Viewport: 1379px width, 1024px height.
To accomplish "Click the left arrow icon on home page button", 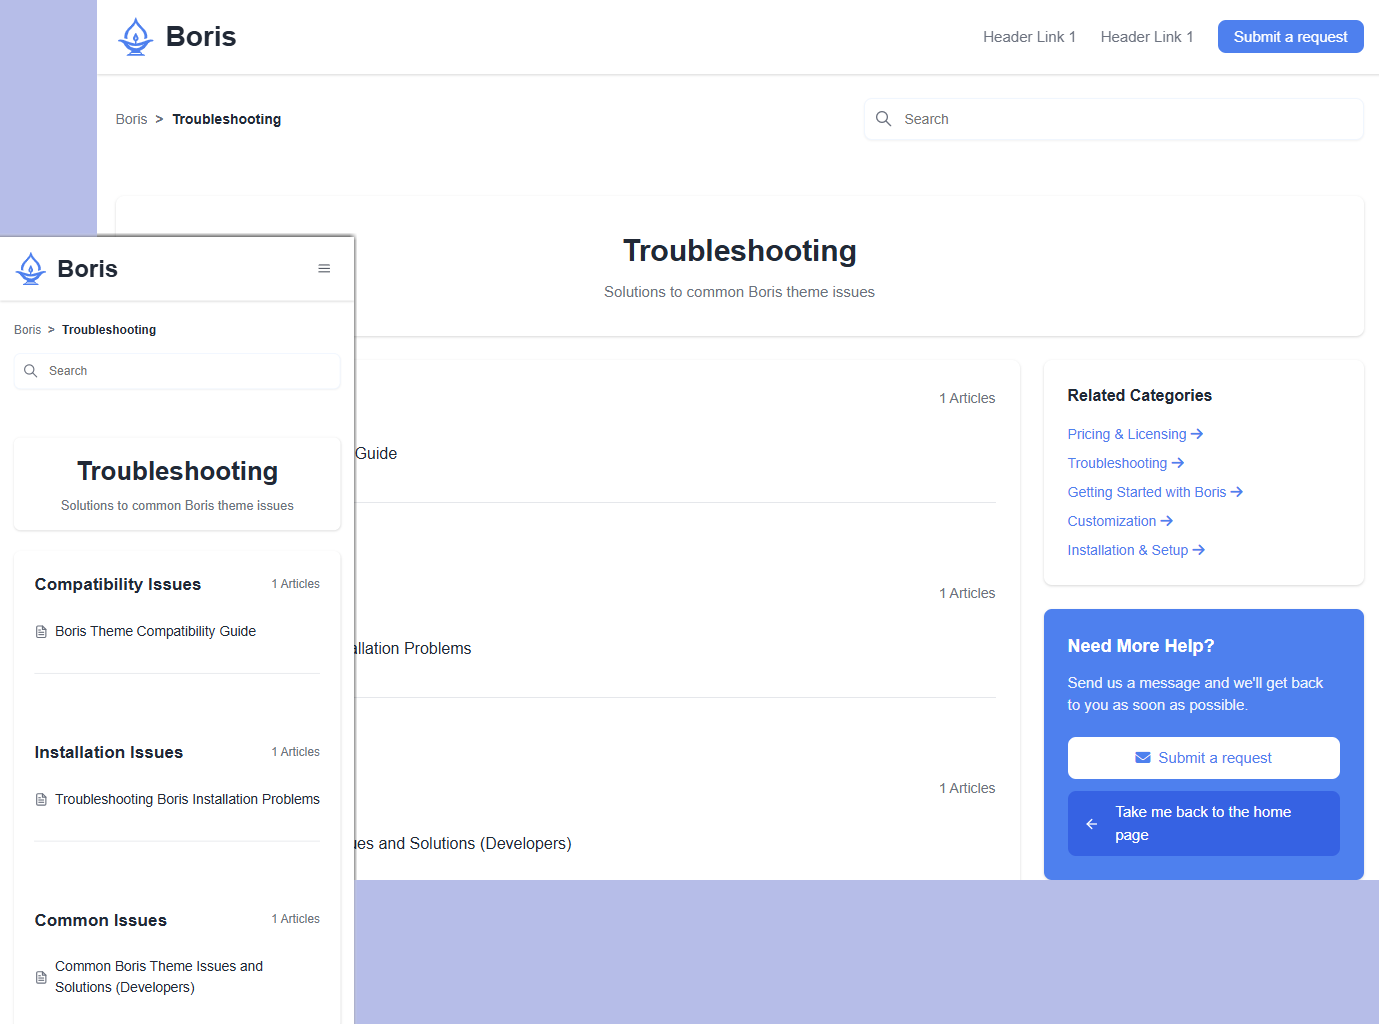I will (x=1092, y=824).
